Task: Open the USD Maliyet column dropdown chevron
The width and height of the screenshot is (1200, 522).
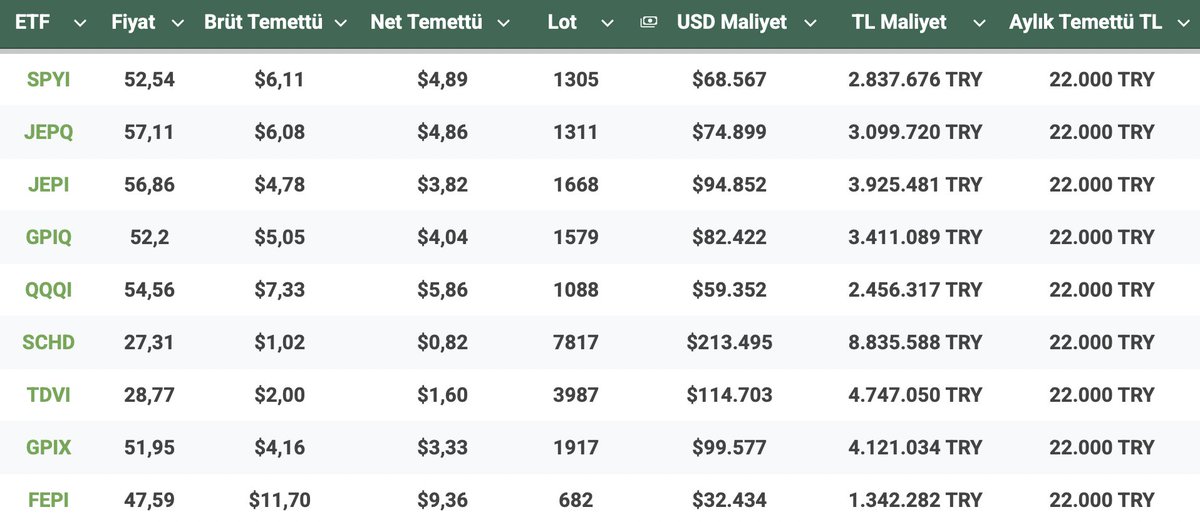Action: 810,23
